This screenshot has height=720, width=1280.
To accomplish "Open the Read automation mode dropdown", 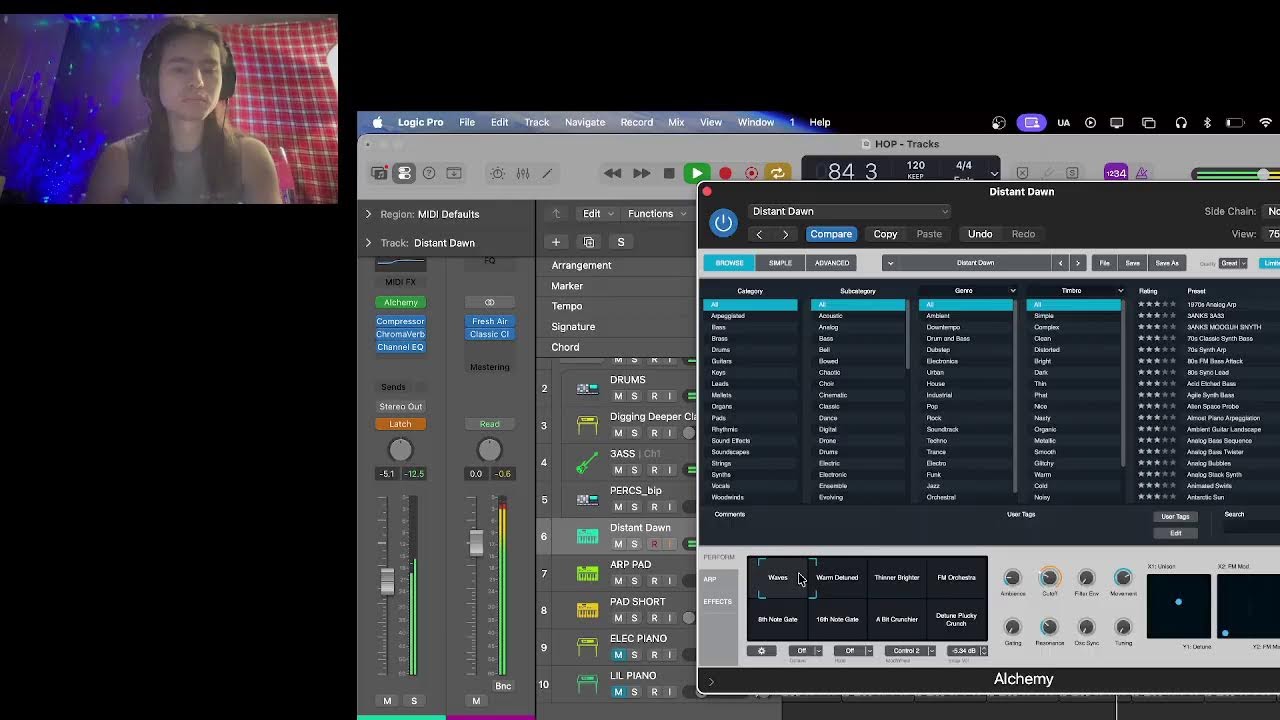I will coord(489,424).
